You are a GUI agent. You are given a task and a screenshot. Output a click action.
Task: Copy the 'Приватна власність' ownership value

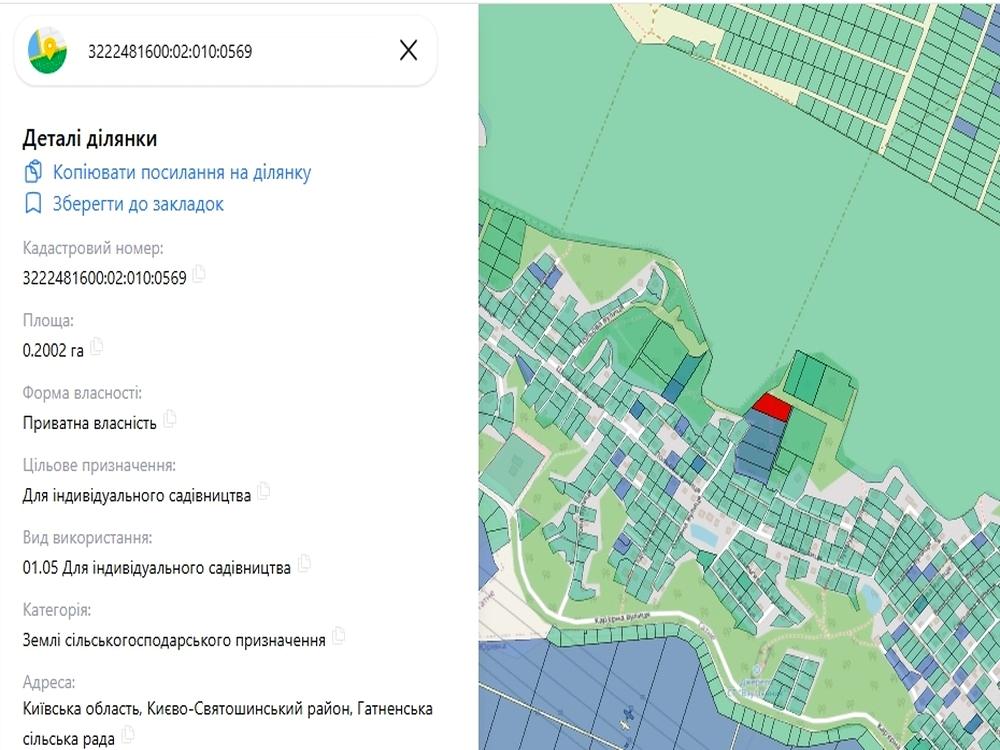[170, 419]
